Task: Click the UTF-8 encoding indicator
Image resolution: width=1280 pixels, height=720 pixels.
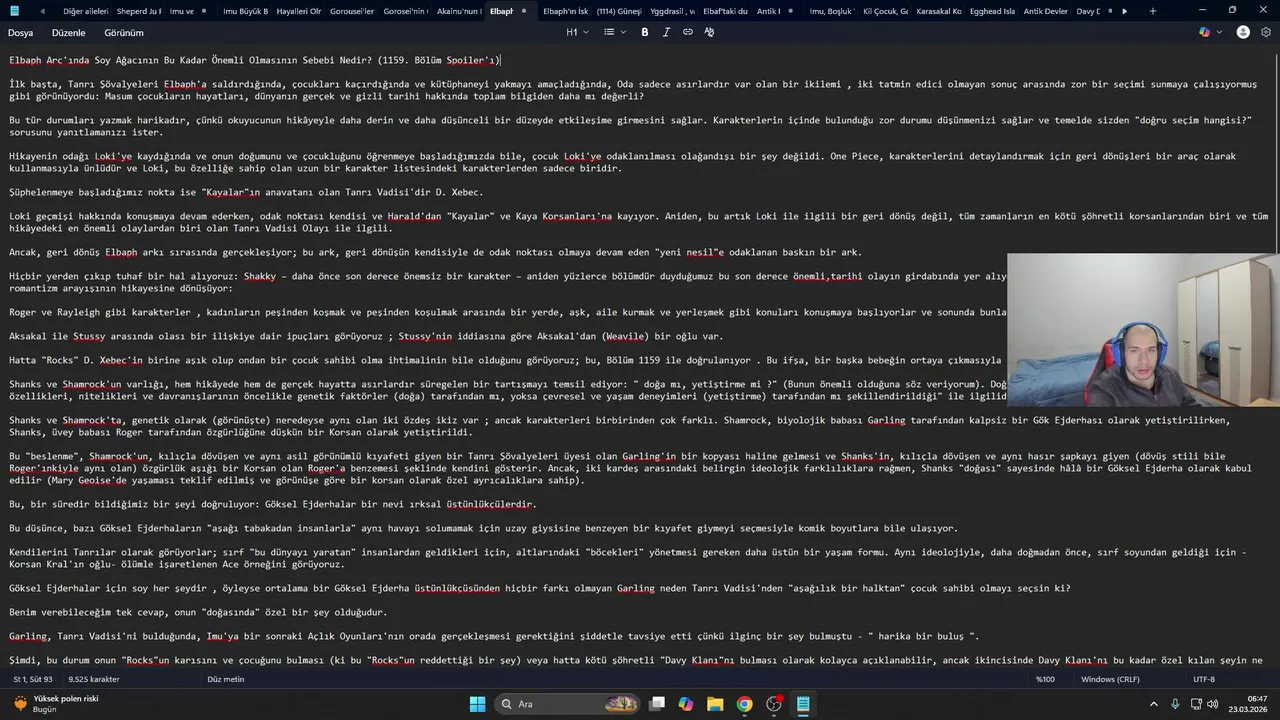Action: point(1203,679)
